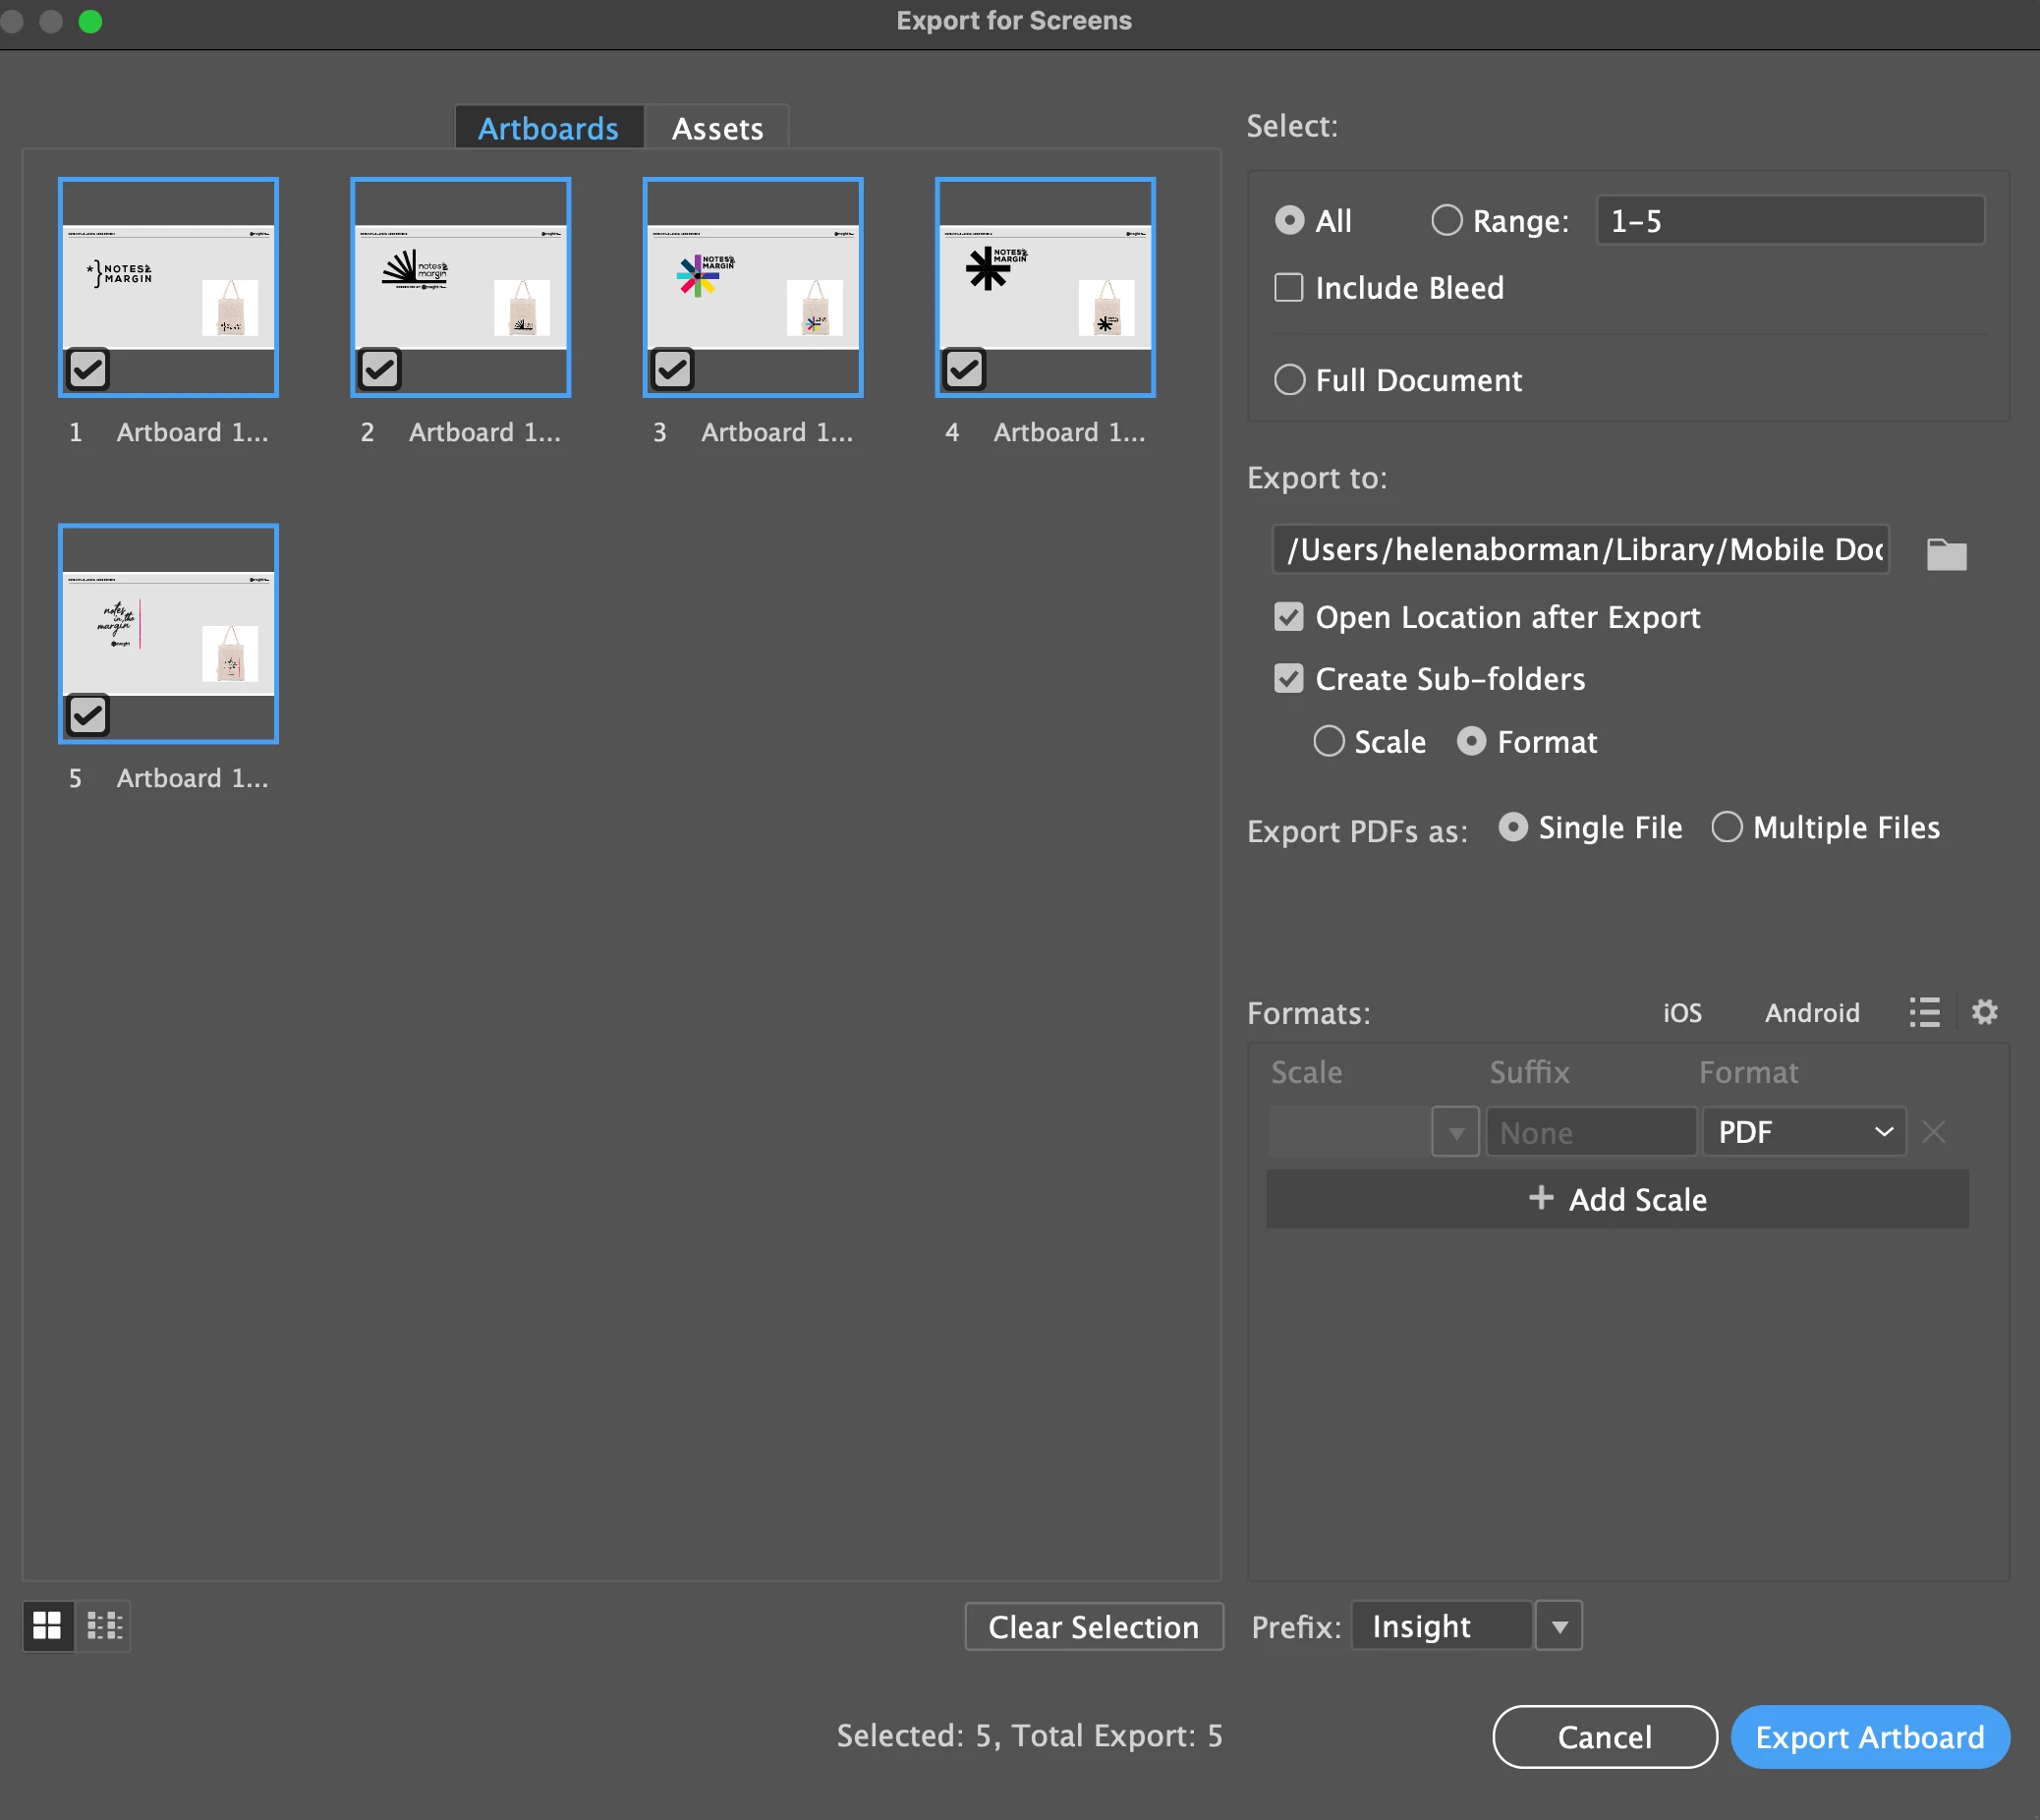2040x1820 pixels.
Task: Click the Range input field
Action: click(1789, 221)
